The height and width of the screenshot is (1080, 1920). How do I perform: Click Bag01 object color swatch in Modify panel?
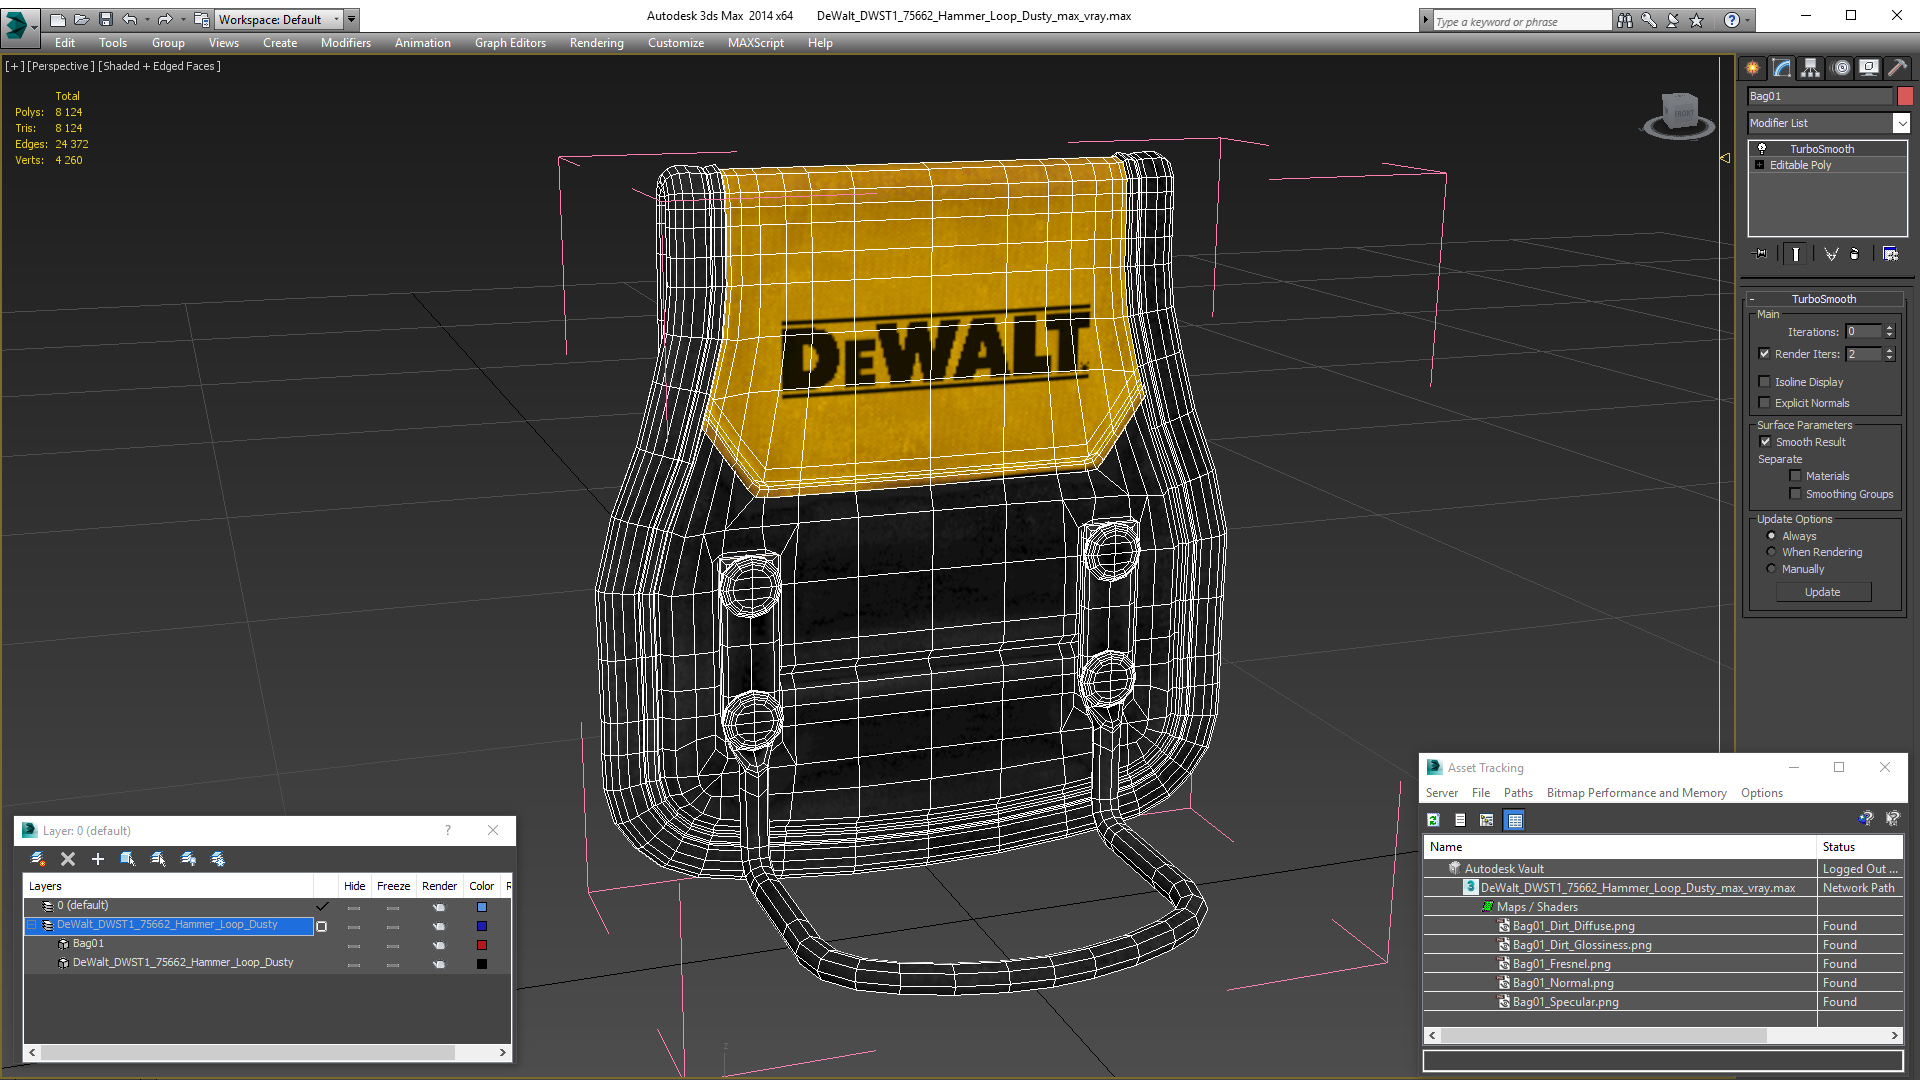(1905, 96)
